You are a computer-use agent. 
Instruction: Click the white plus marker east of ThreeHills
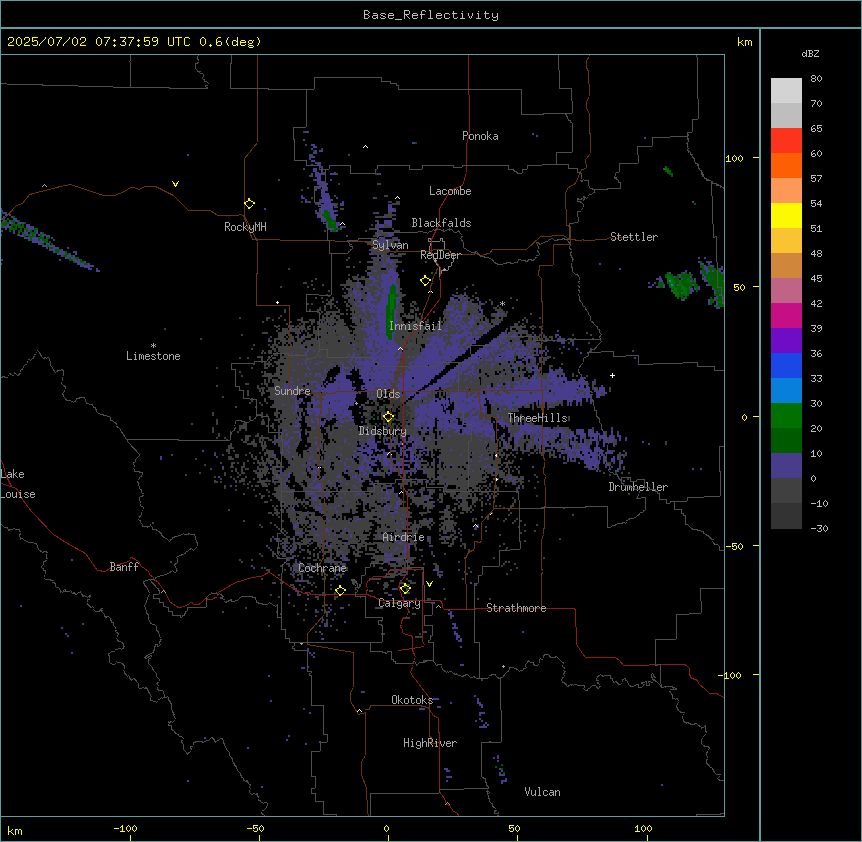coord(612,375)
